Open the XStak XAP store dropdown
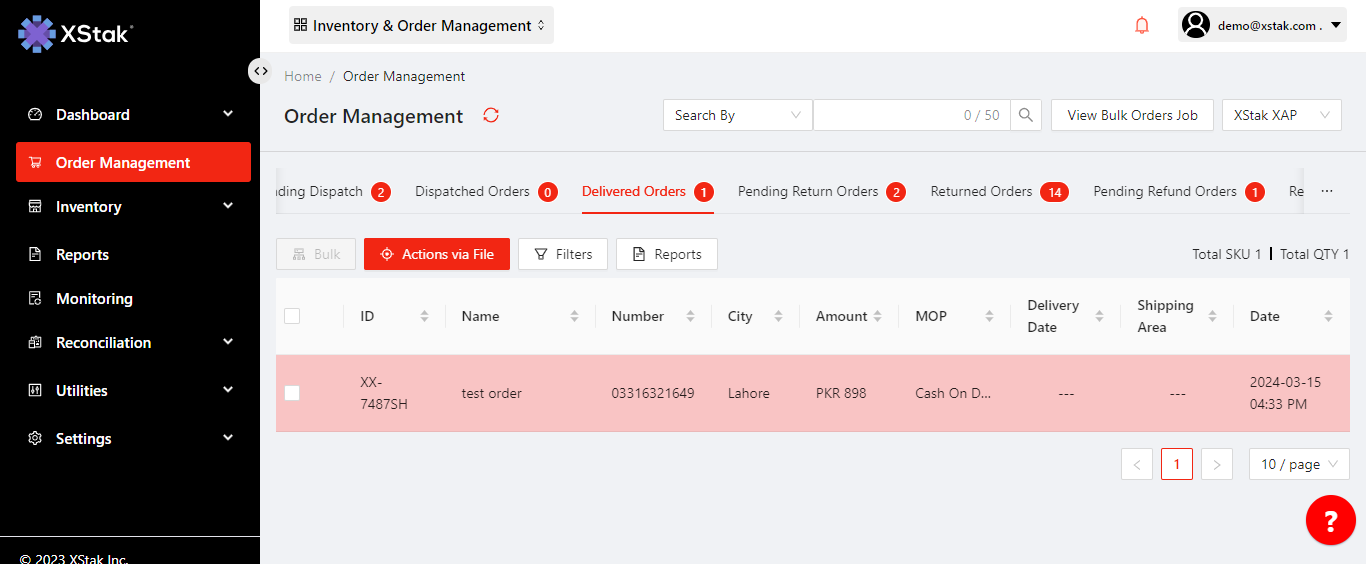 click(1281, 115)
